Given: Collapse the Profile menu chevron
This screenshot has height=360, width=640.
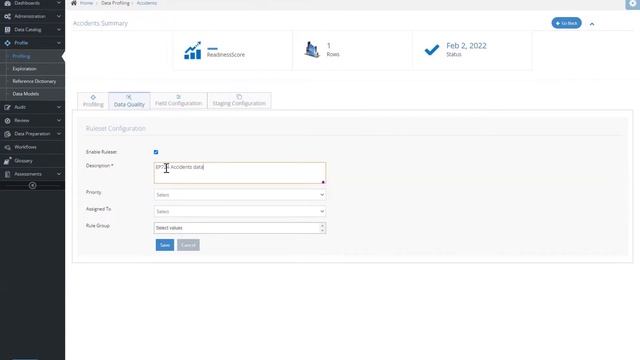Looking at the screenshot, I should click(x=59, y=43).
